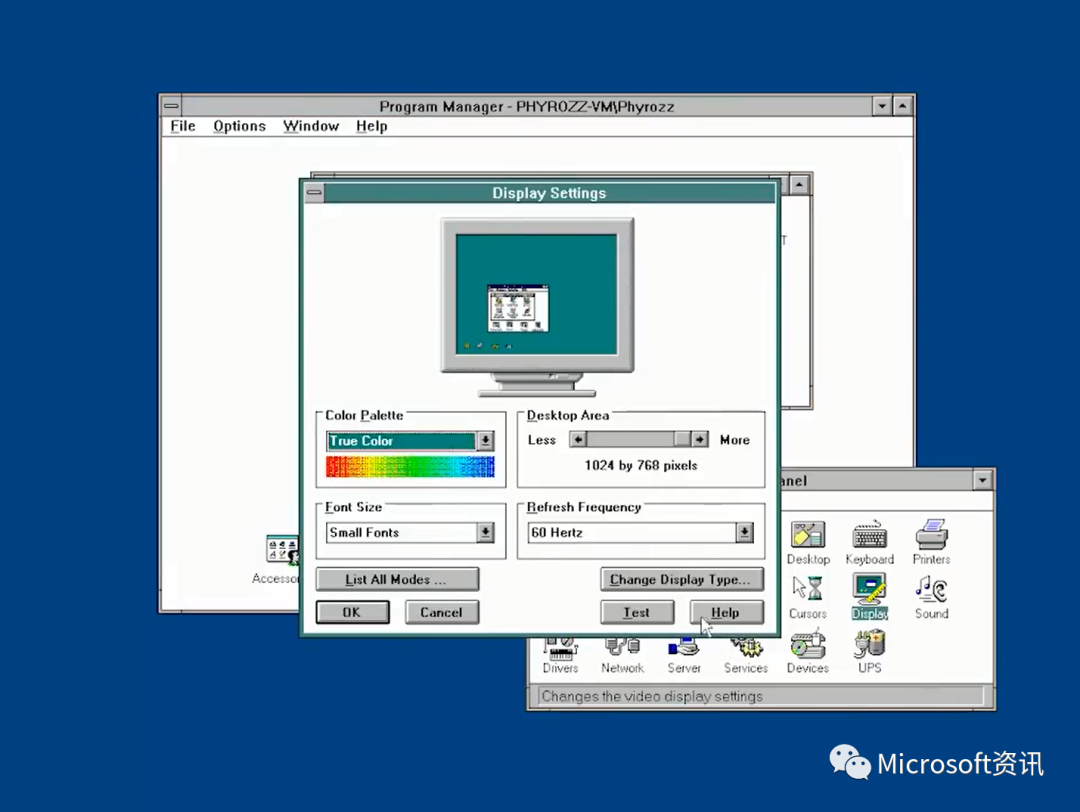Expand the Color Palette dropdown
This screenshot has width=1080, height=812.
485,441
